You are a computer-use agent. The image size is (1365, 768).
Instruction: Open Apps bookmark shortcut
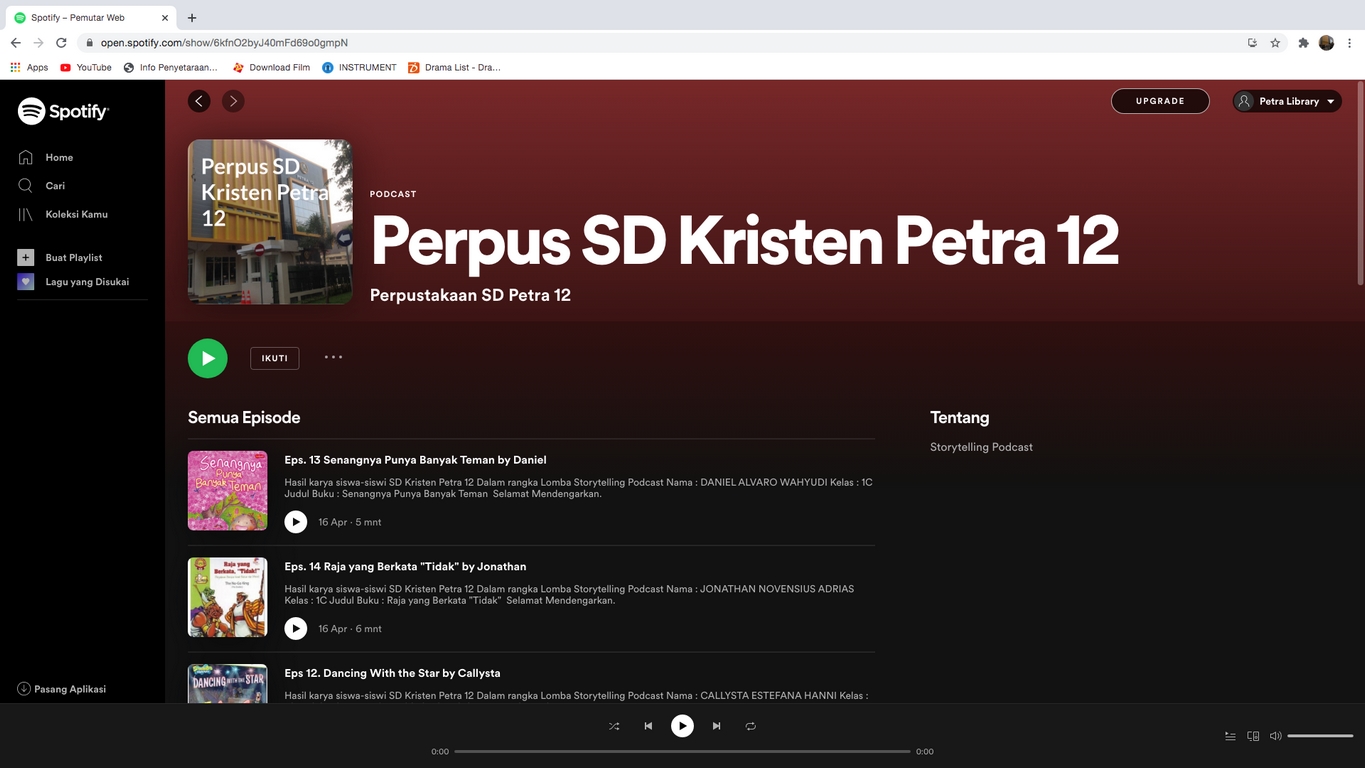29,67
